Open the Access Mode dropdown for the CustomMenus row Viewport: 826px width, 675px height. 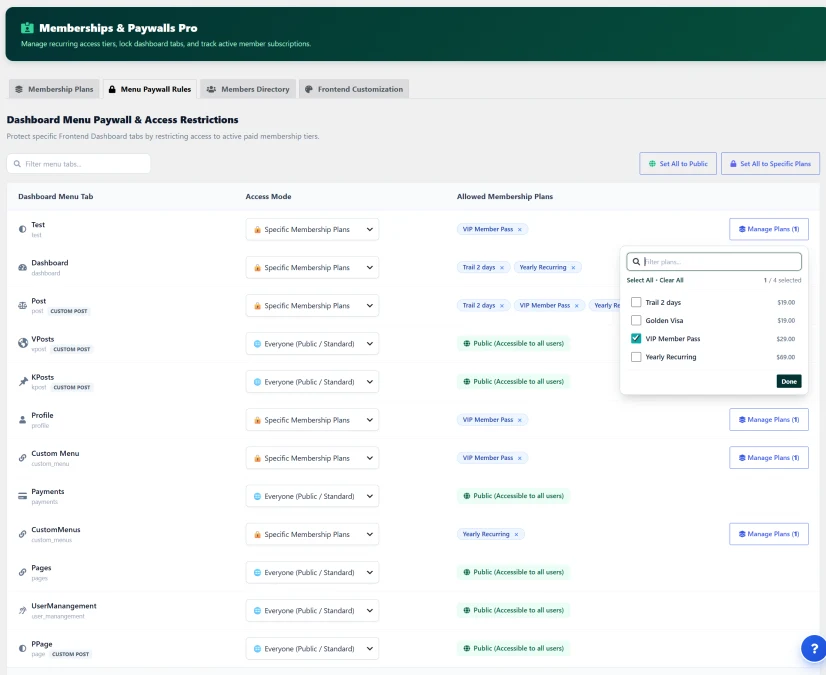[312, 534]
